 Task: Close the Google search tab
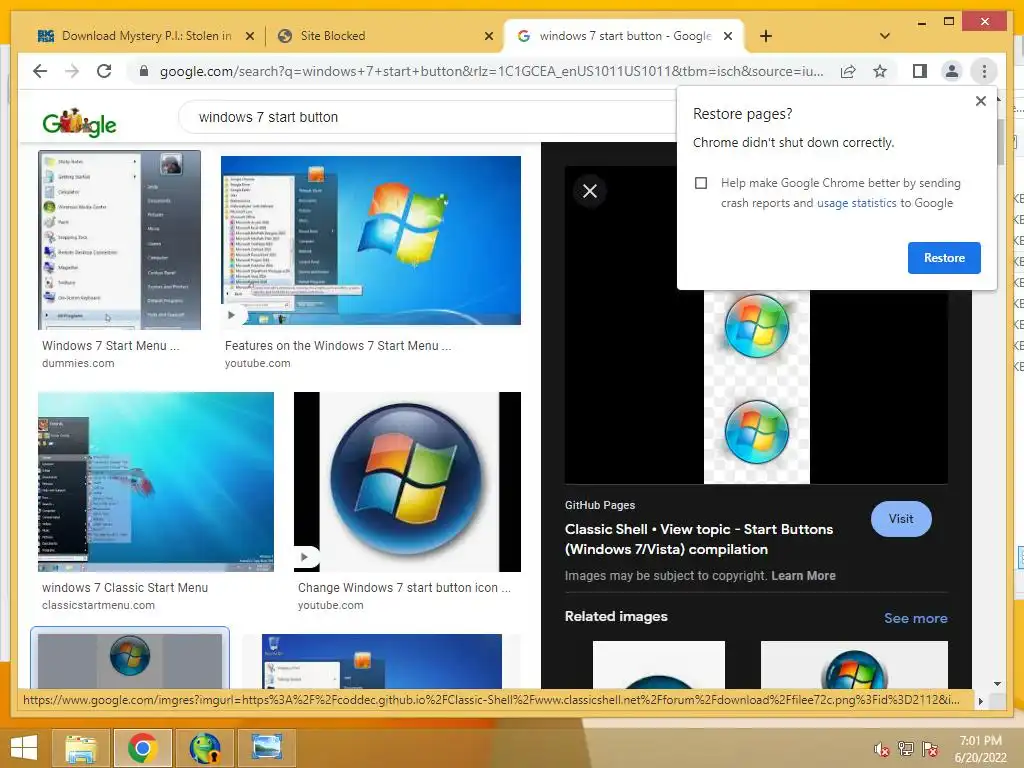728,37
